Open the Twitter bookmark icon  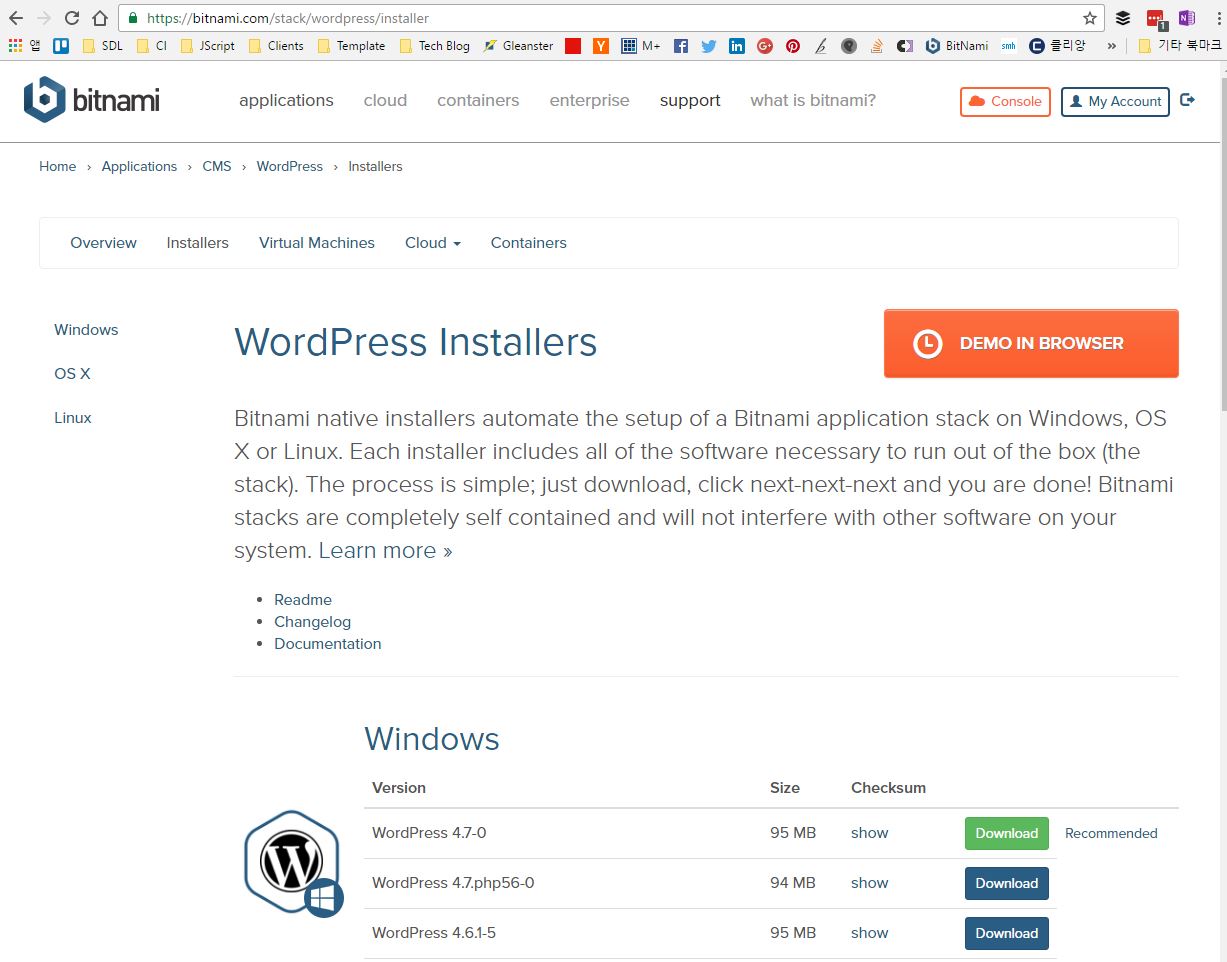(x=709, y=46)
